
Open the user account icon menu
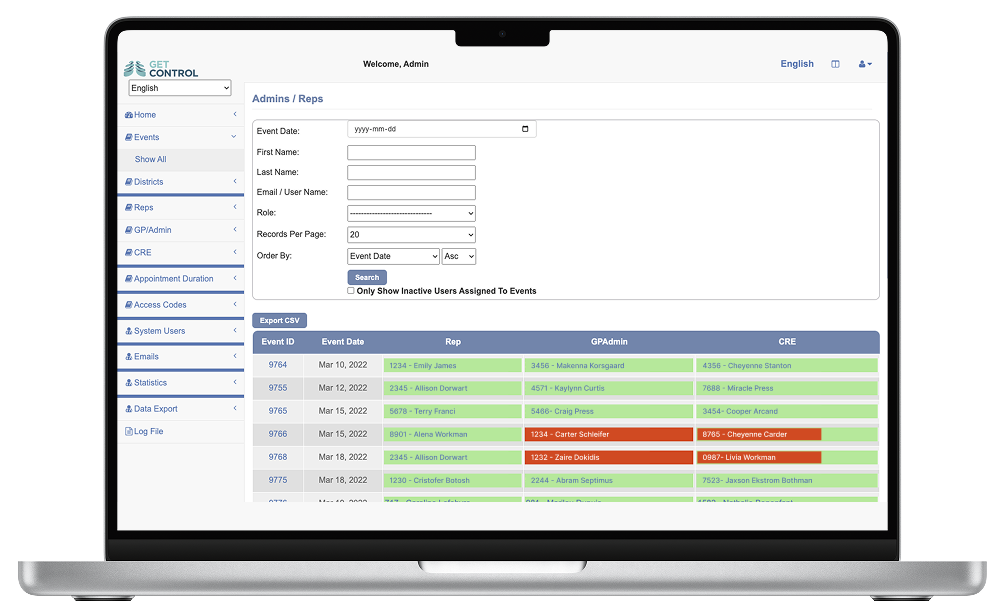(864, 64)
